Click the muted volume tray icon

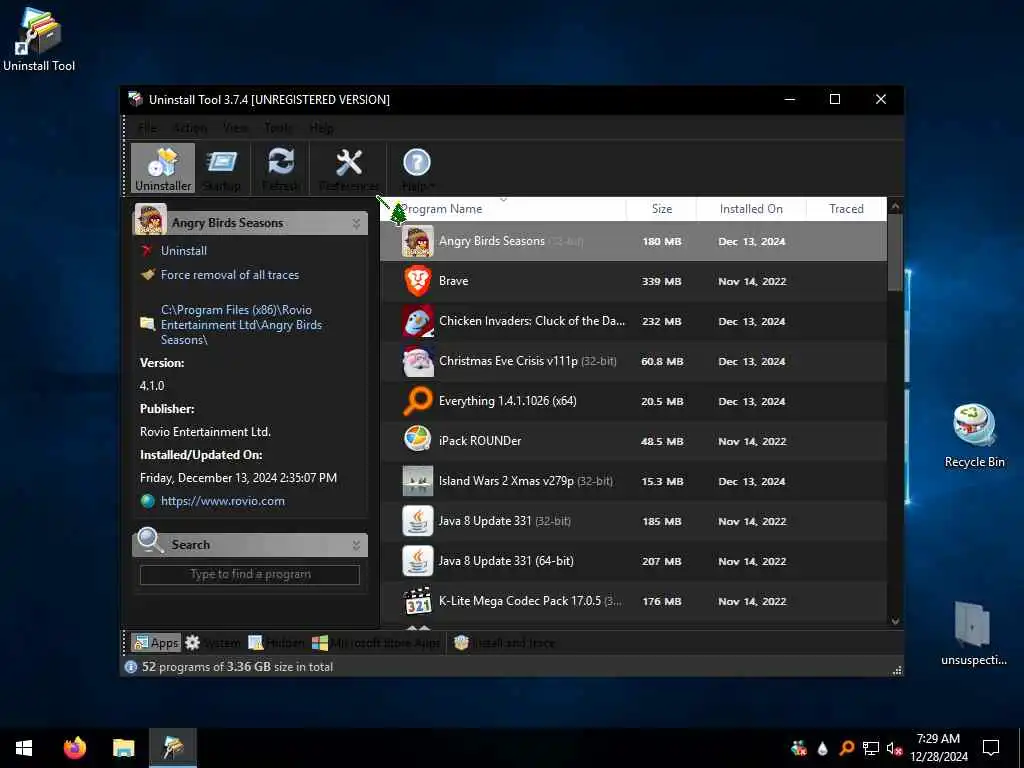(894, 748)
